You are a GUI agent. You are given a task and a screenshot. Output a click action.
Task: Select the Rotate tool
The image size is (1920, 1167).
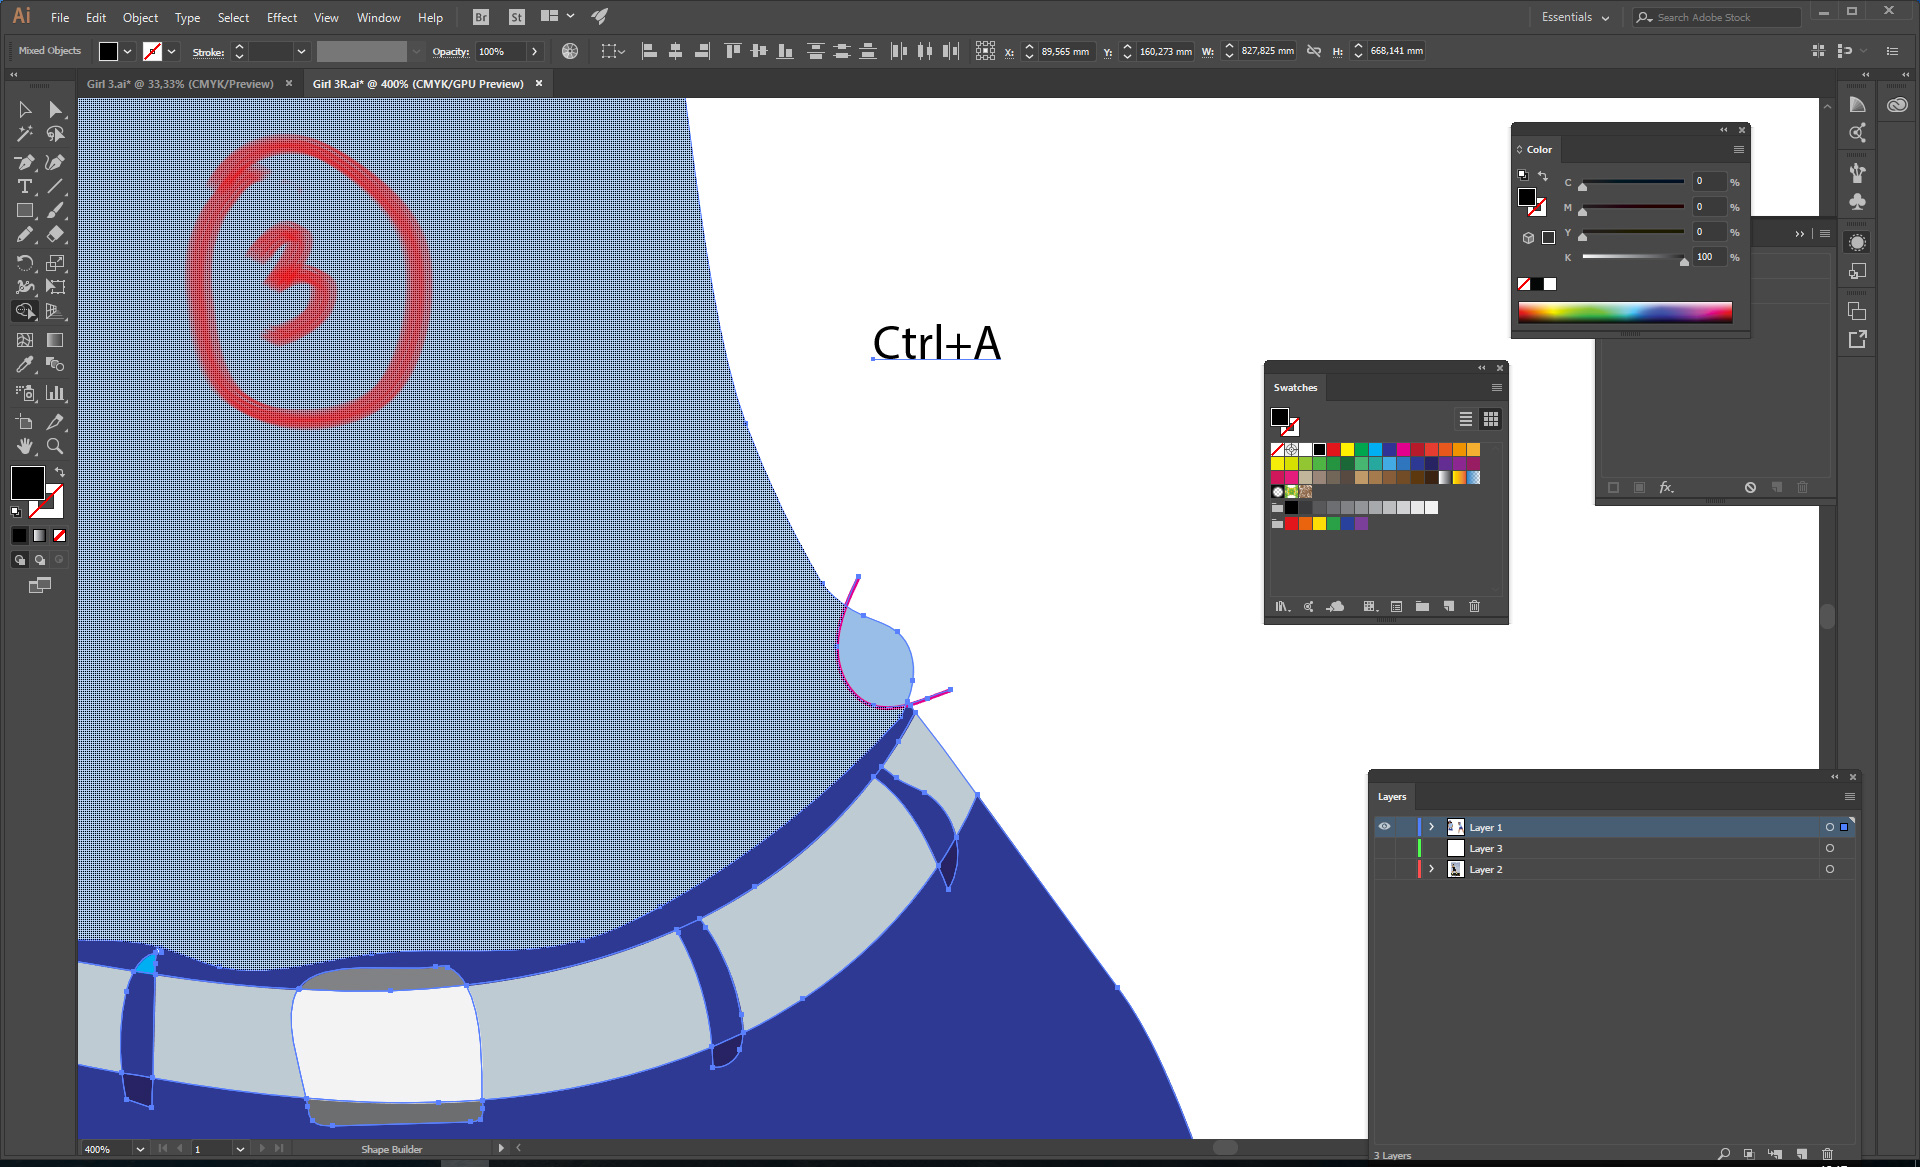25,263
